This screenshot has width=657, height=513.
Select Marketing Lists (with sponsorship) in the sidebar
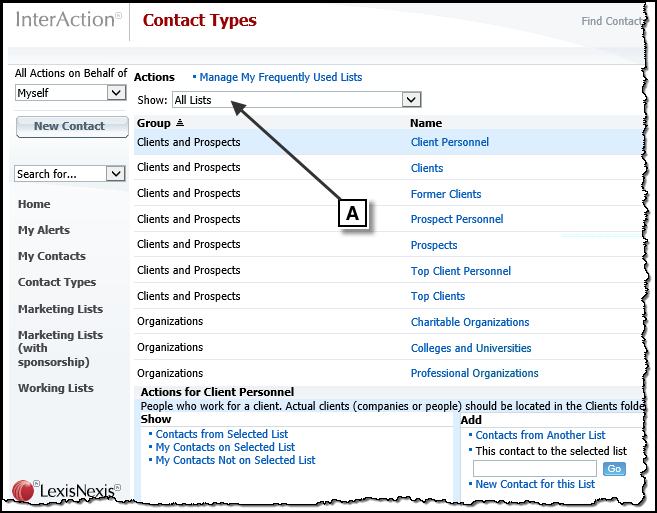[x=60, y=348]
